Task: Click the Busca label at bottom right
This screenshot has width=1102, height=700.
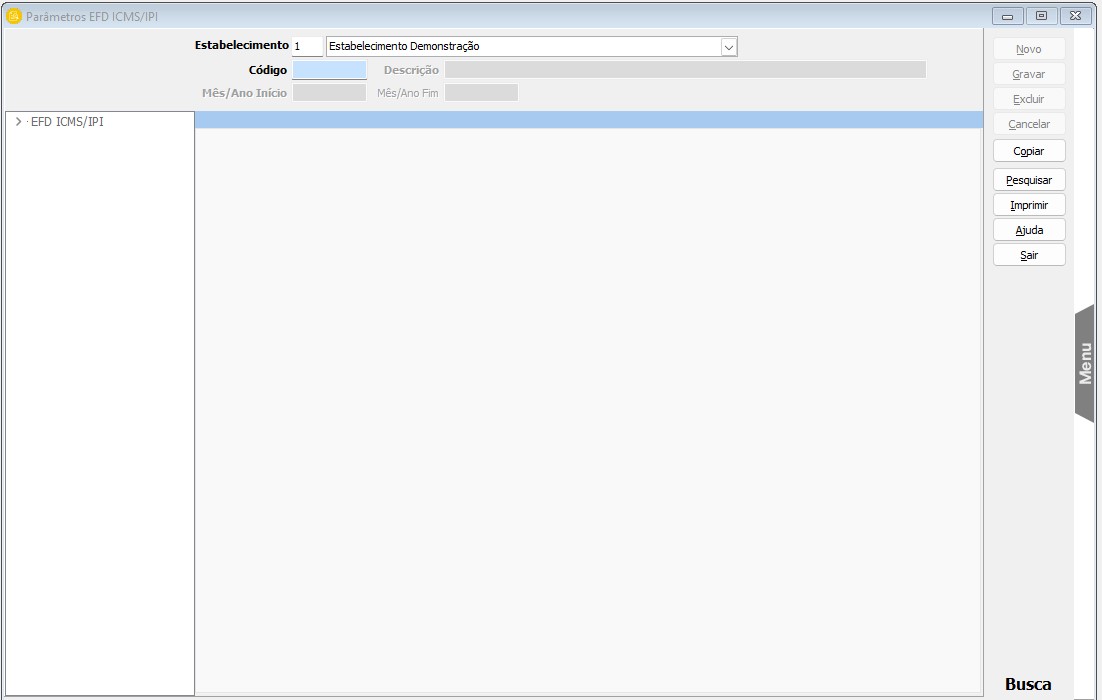Action: pos(1028,685)
